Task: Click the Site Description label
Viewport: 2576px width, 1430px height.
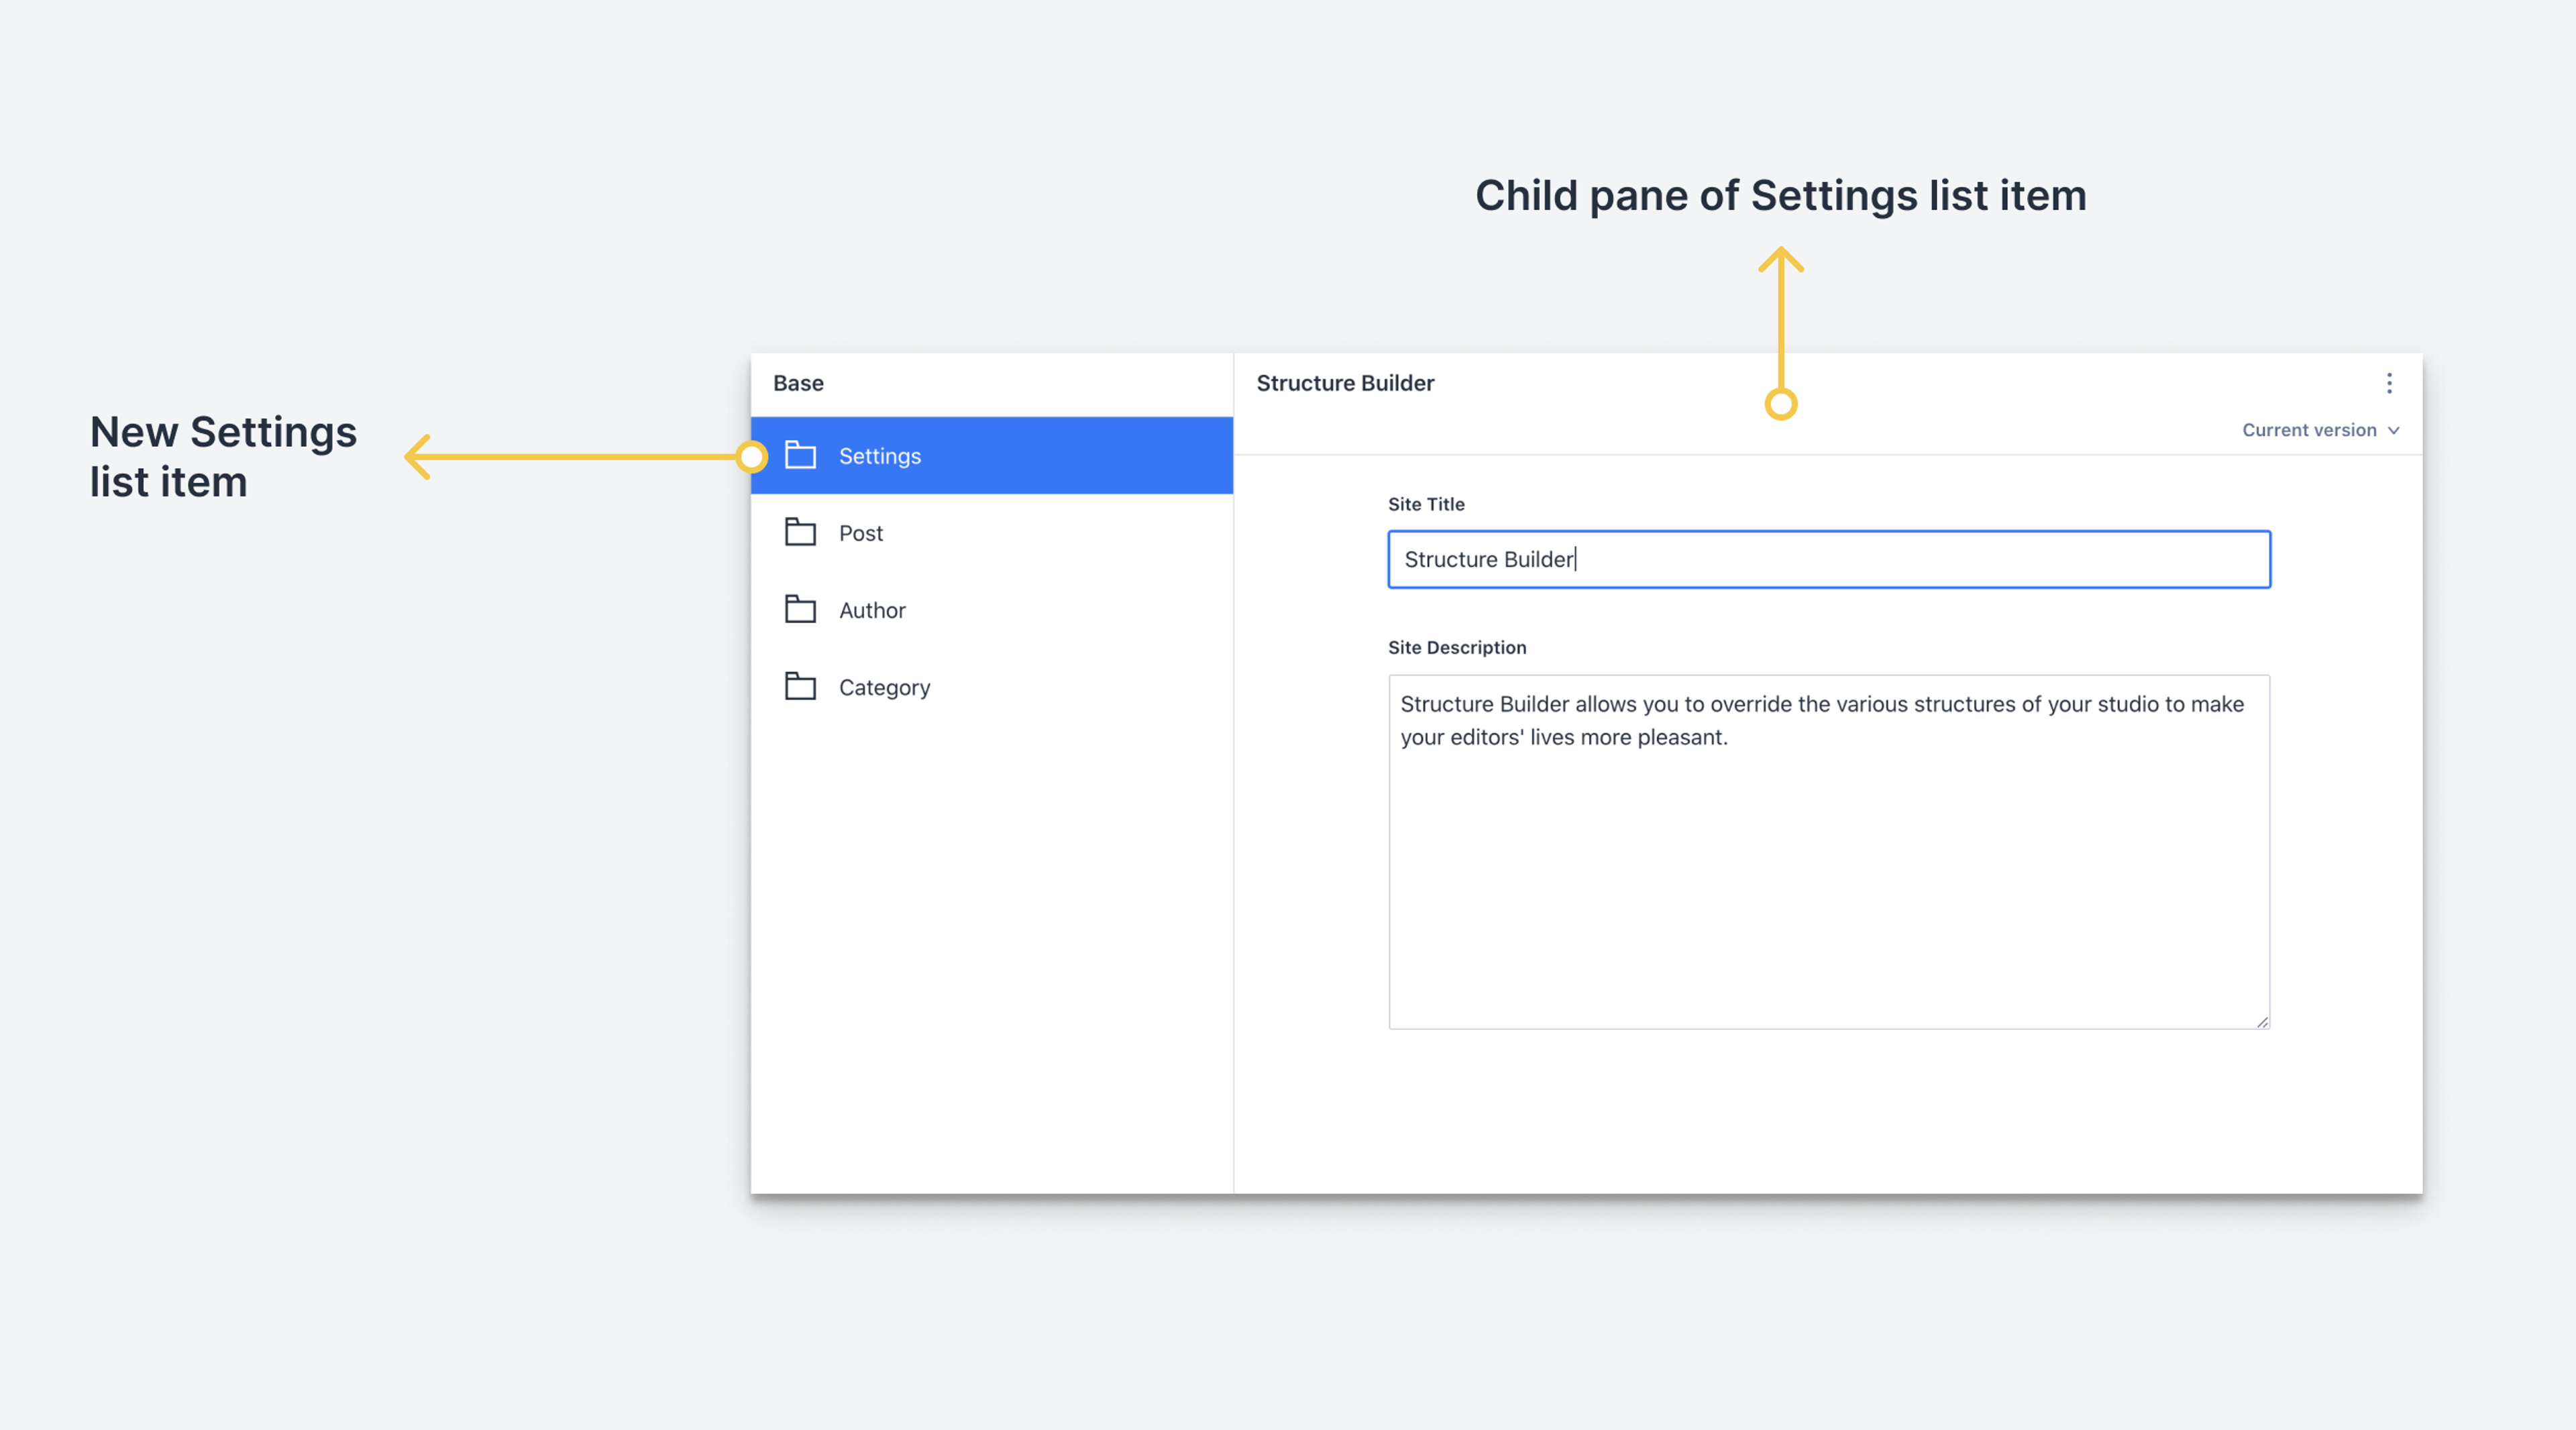Action: click(x=1457, y=647)
